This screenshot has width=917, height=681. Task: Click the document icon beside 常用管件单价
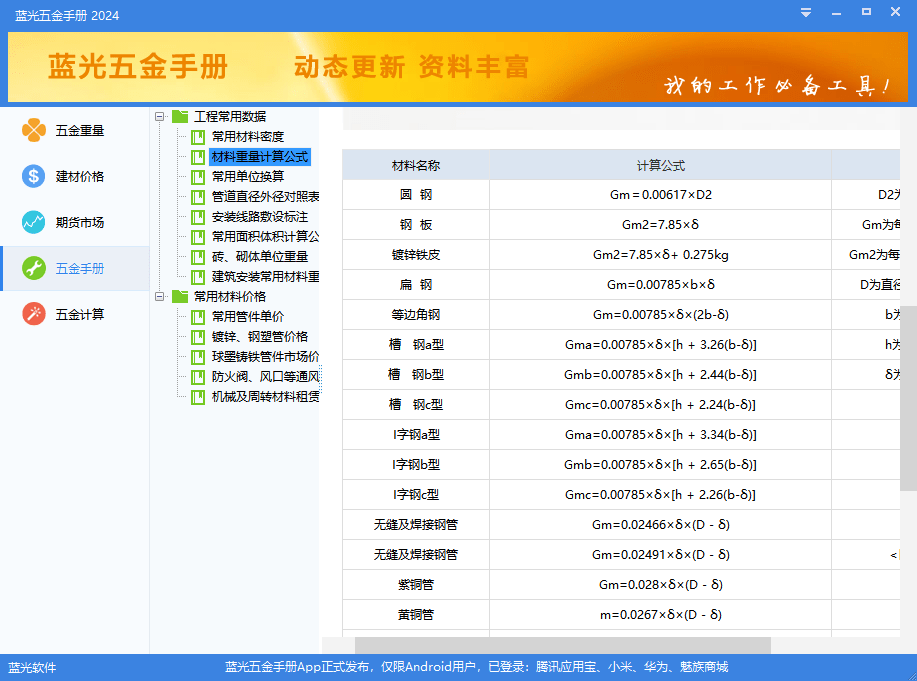(196, 316)
